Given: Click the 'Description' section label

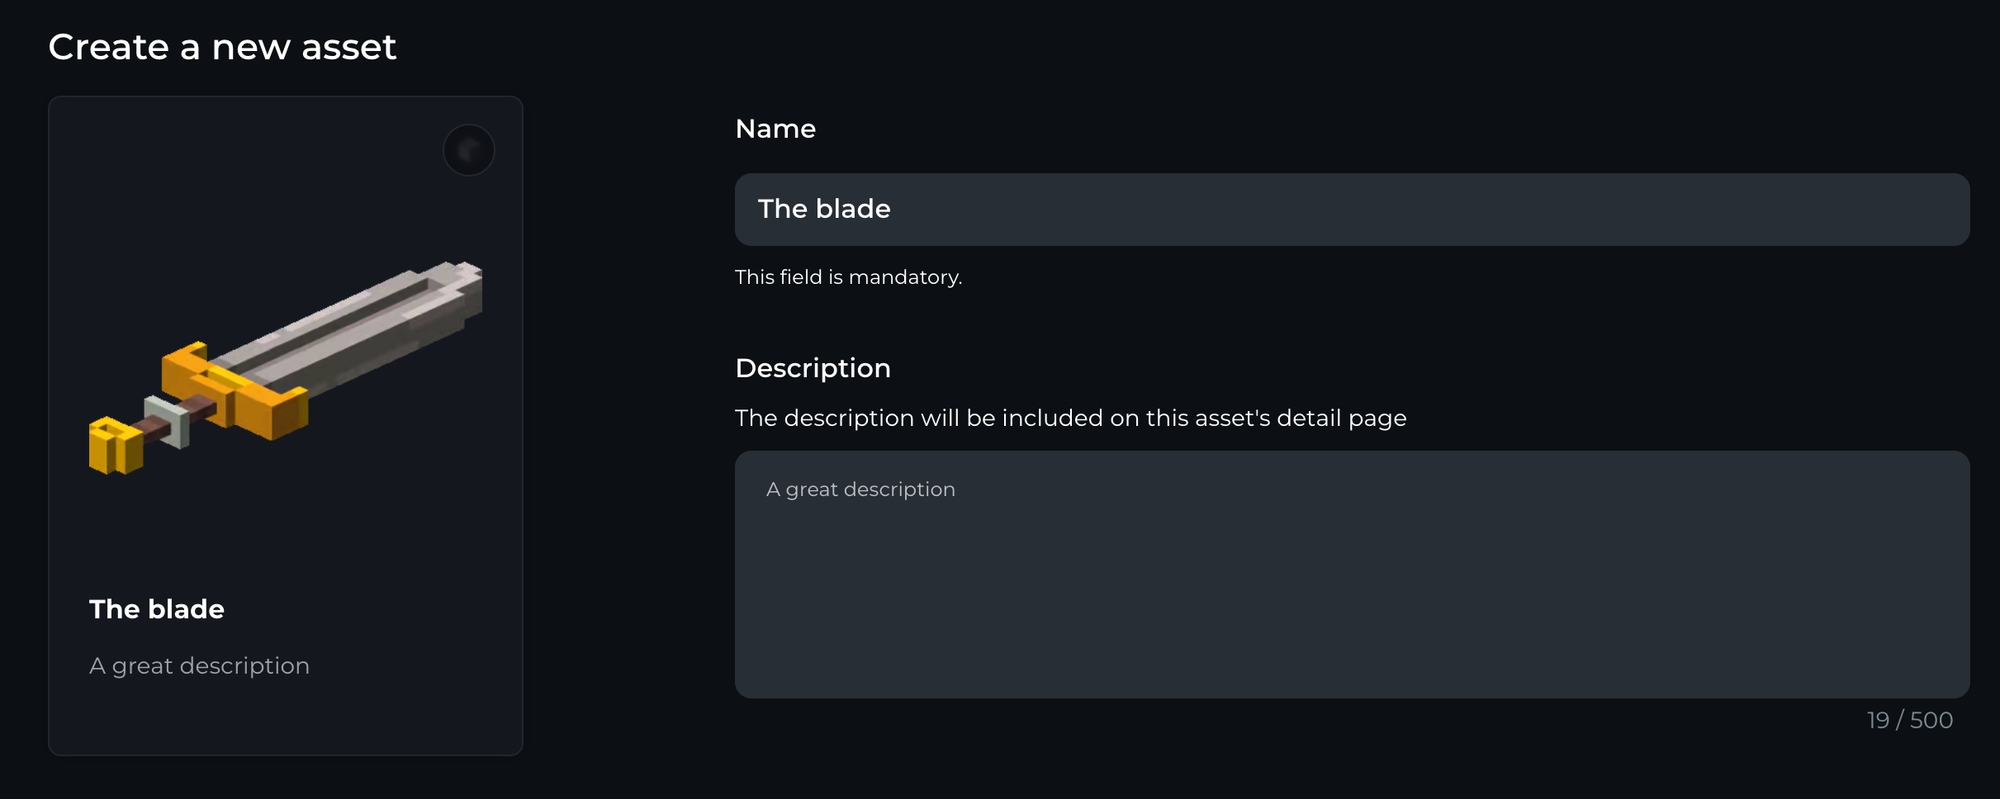Looking at the screenshot, I should 812,368.
